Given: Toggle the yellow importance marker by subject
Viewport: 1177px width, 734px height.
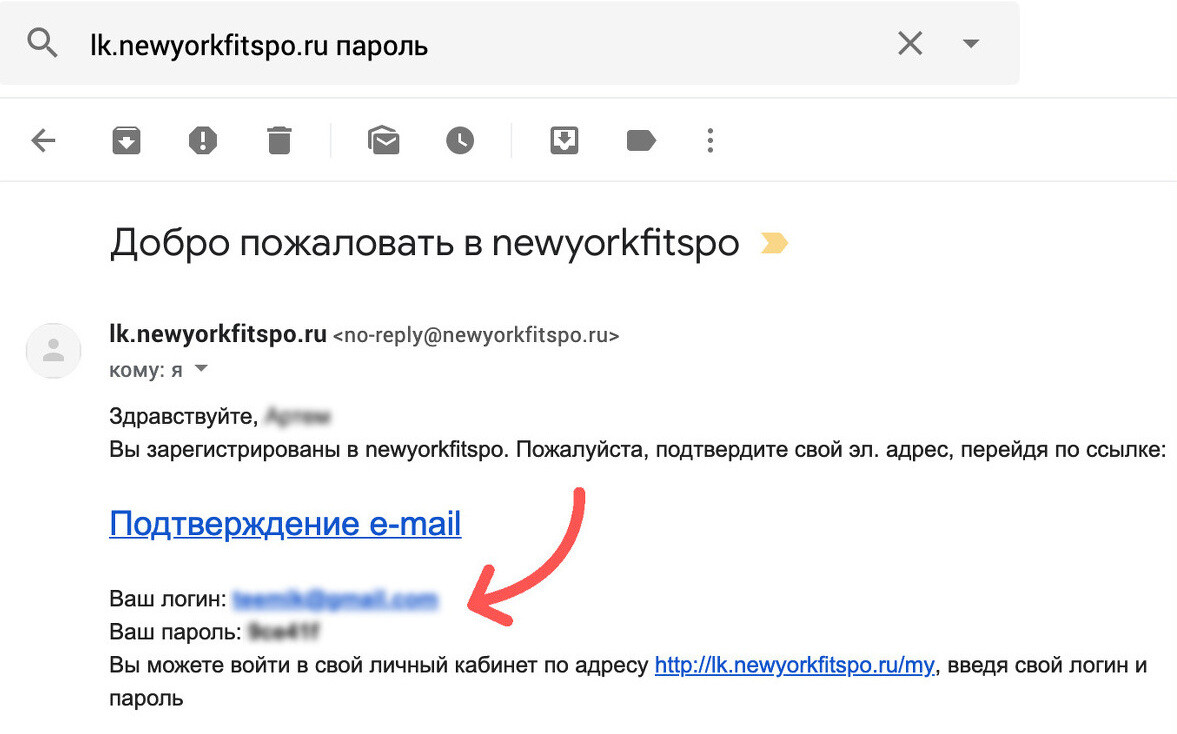Looking at the screenshot, I should click(x=774, y=243).
